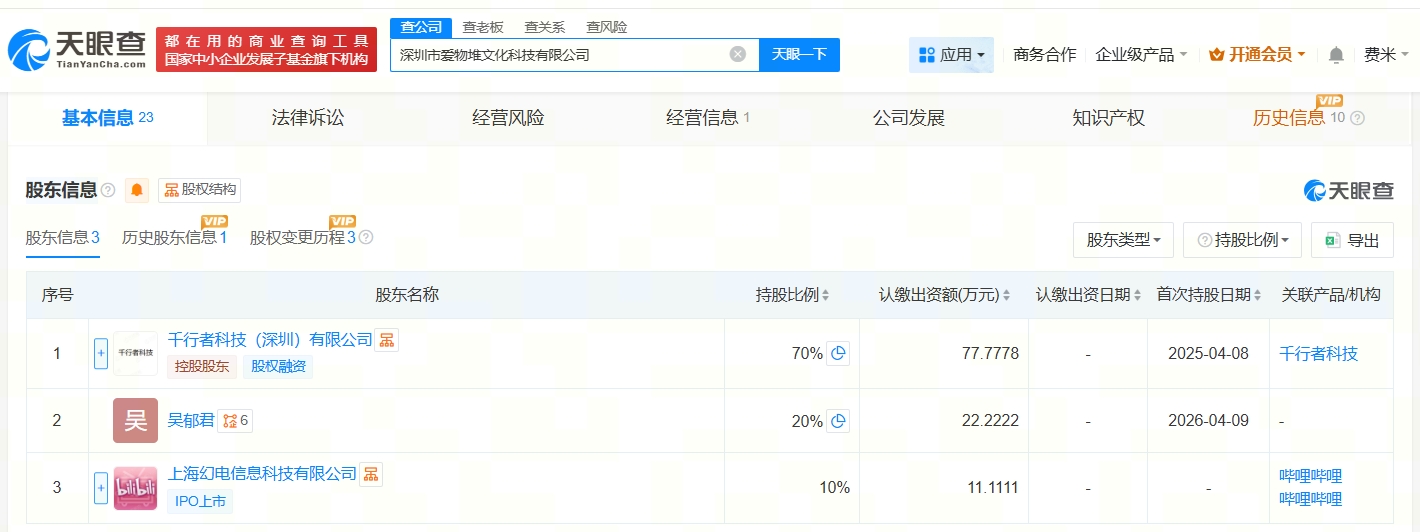Open equity chart icon beside 上海幻电信息科技有限公司
1420x532 pixels.
click(371, 473)
